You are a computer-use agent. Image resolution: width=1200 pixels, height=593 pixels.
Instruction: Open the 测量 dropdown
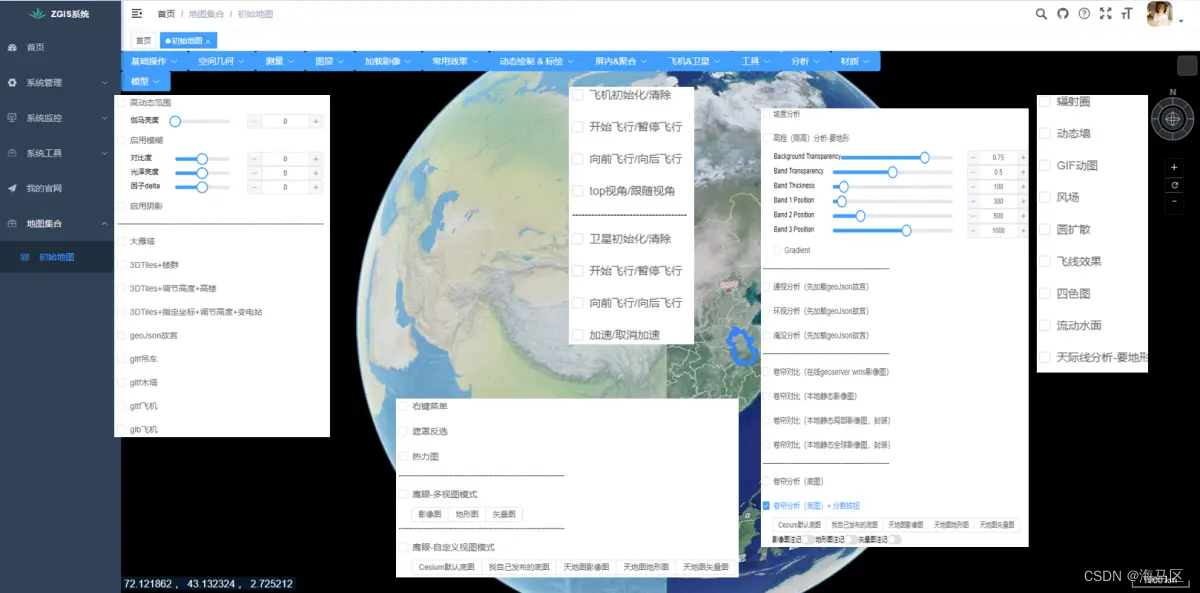point(279,61)
